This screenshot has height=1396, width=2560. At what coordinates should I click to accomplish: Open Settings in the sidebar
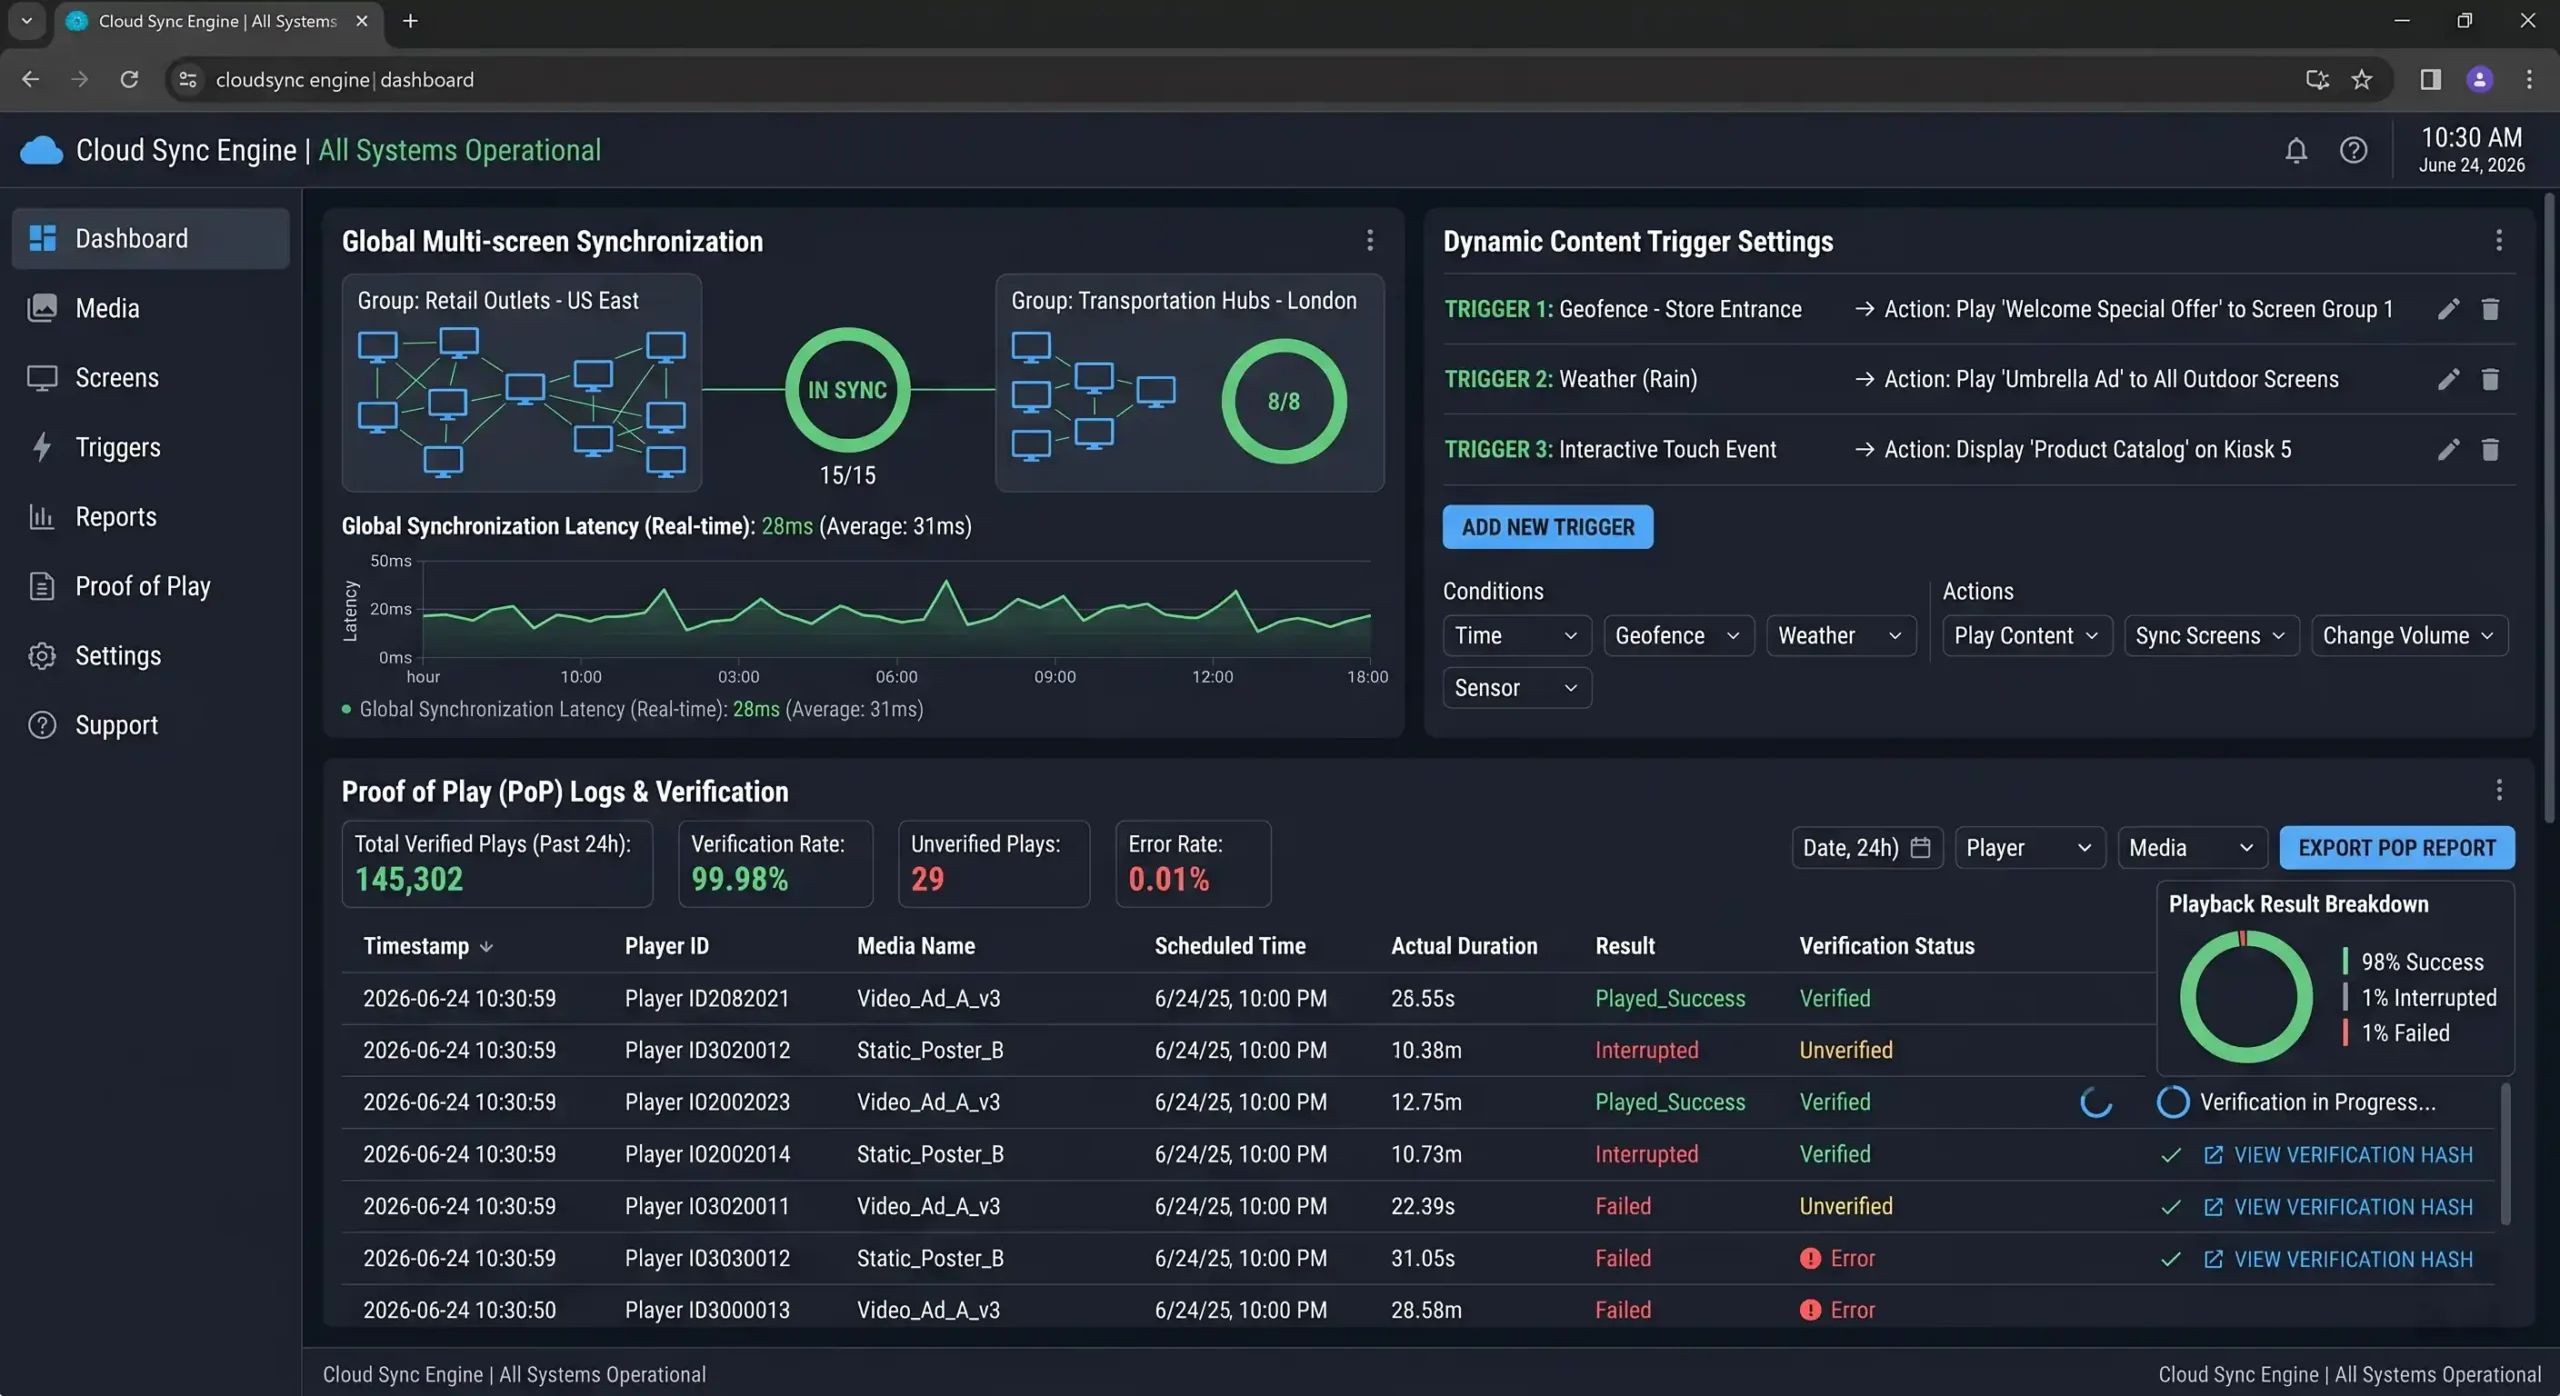[150, 656]
